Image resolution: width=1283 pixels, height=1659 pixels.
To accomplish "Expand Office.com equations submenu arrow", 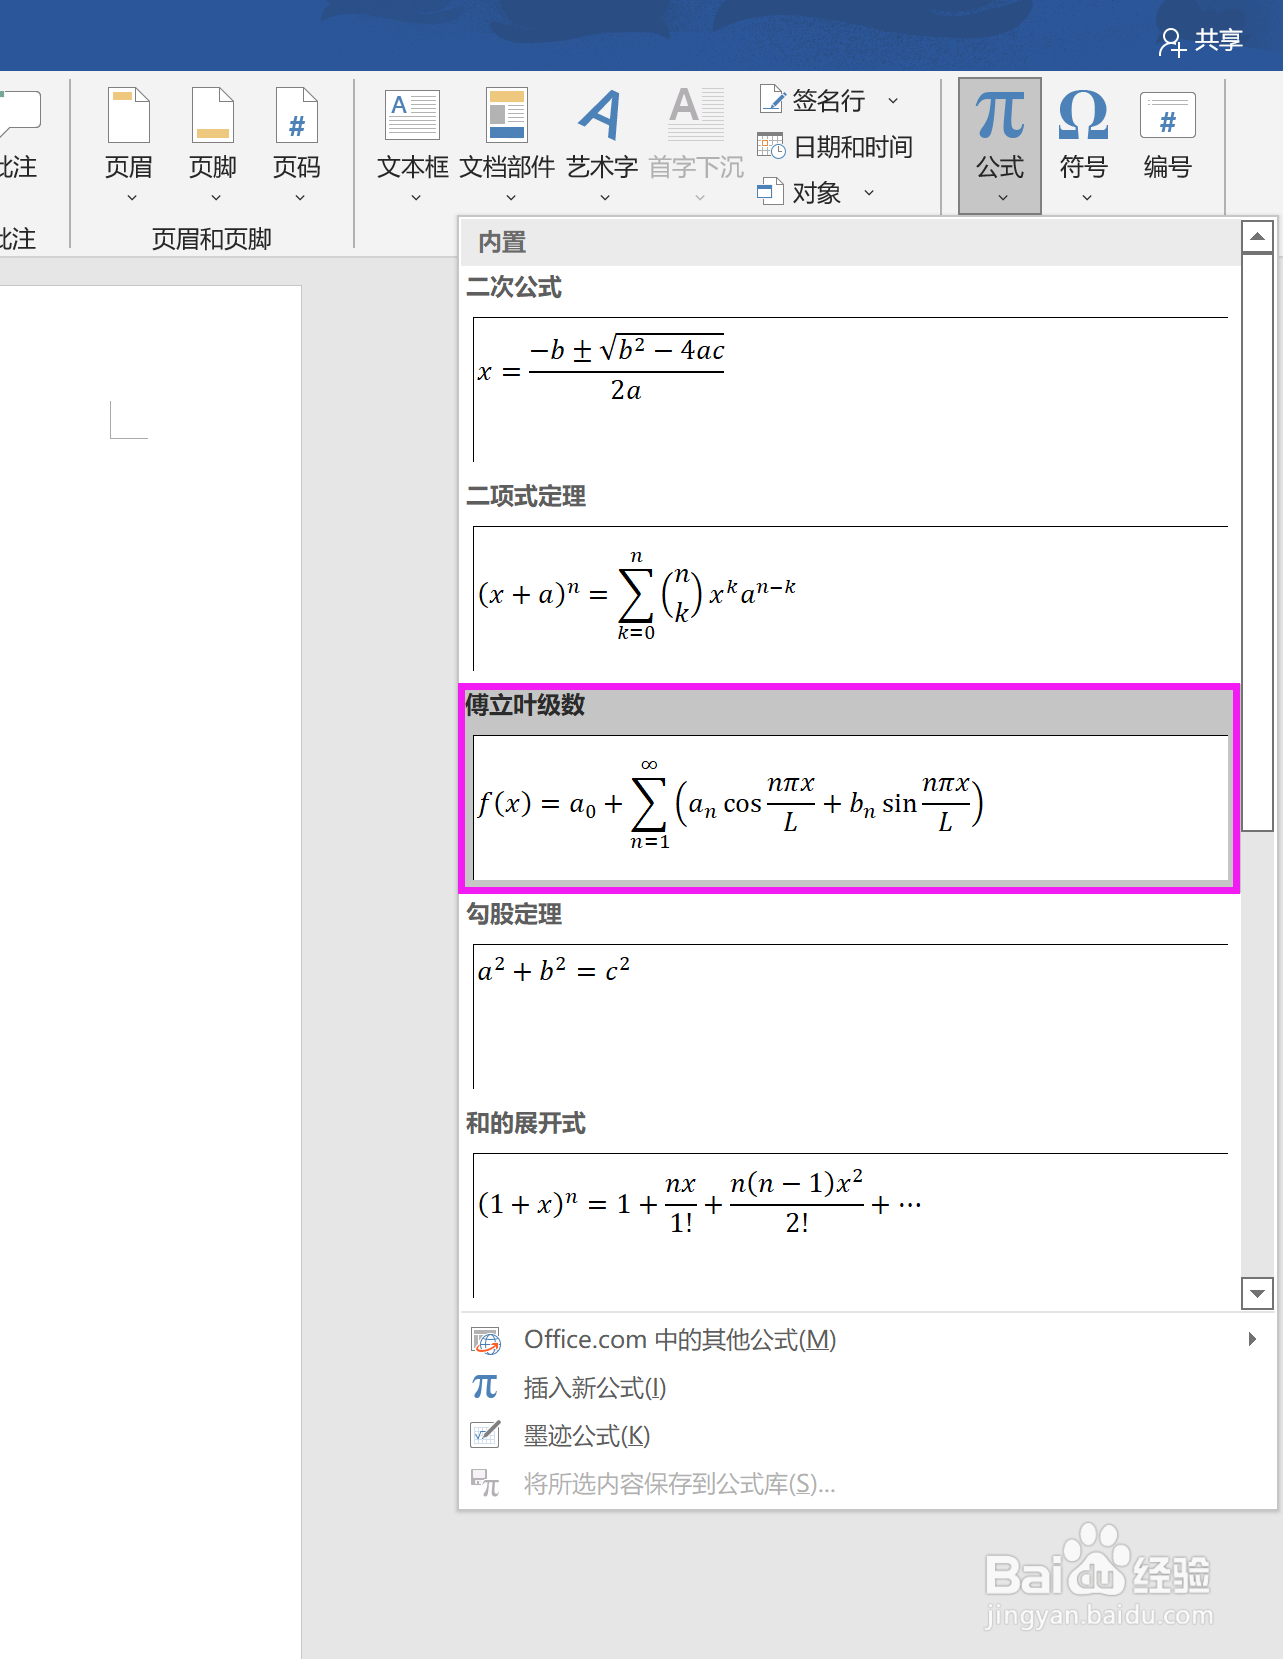I will [1252, 1339].
